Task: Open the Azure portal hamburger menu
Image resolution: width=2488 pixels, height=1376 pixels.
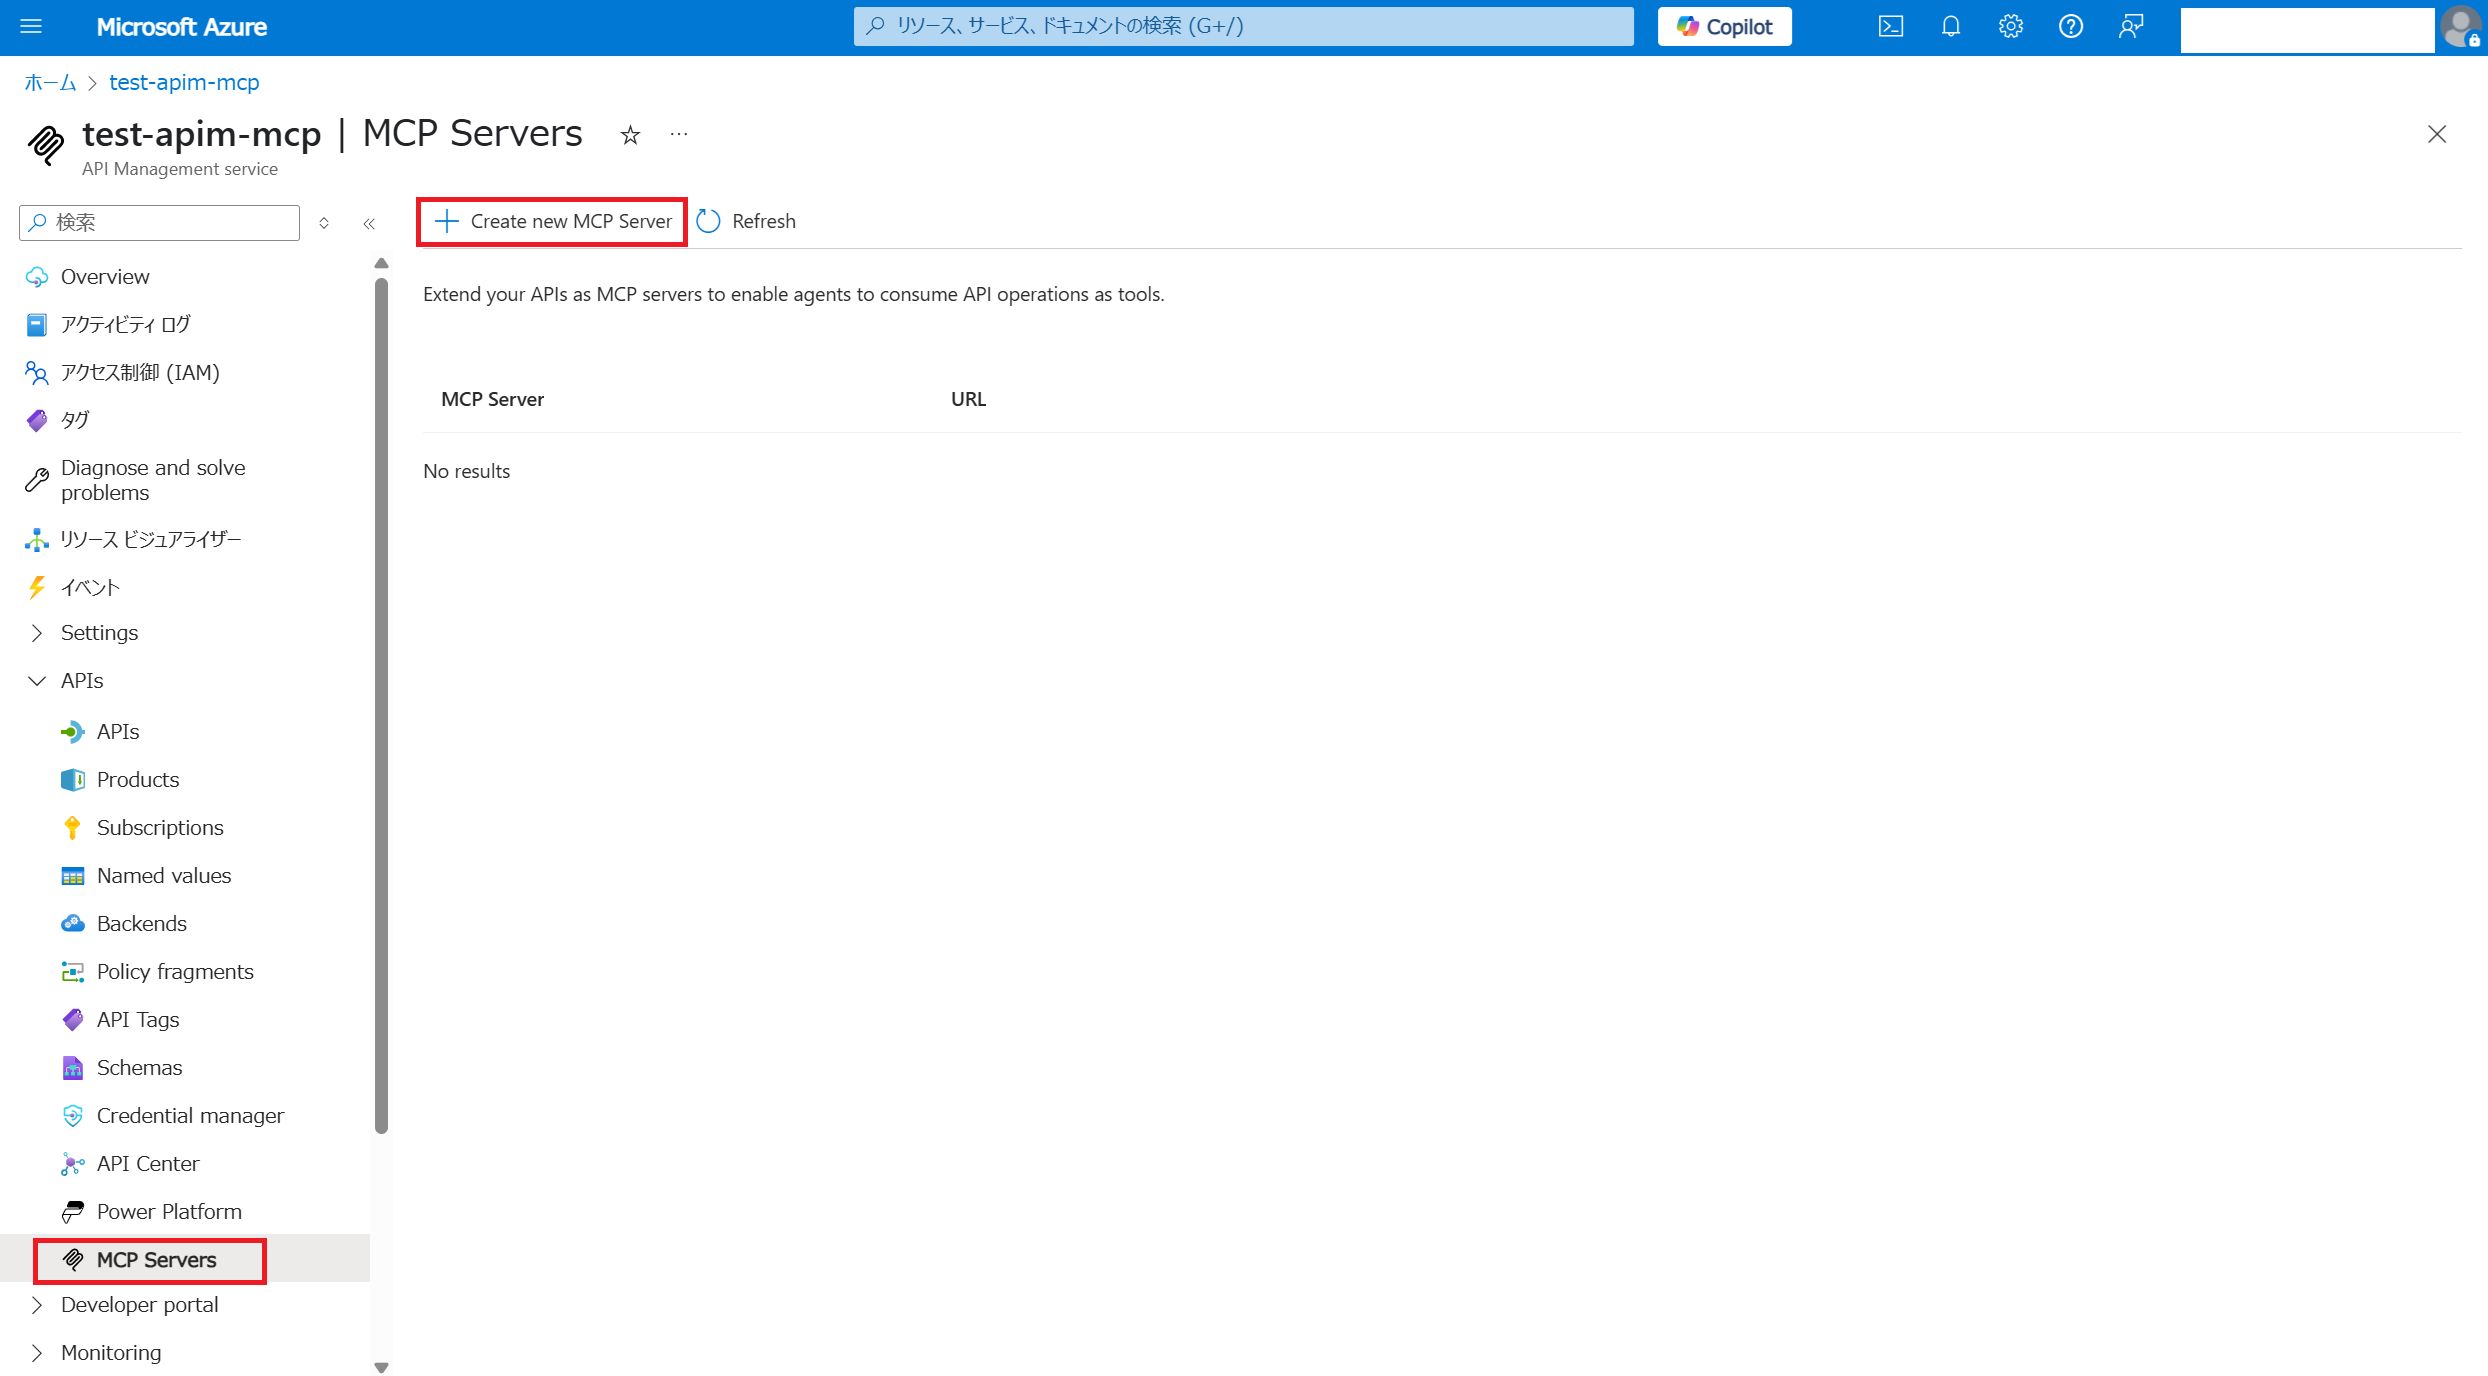Action: [x=31, y=27]
